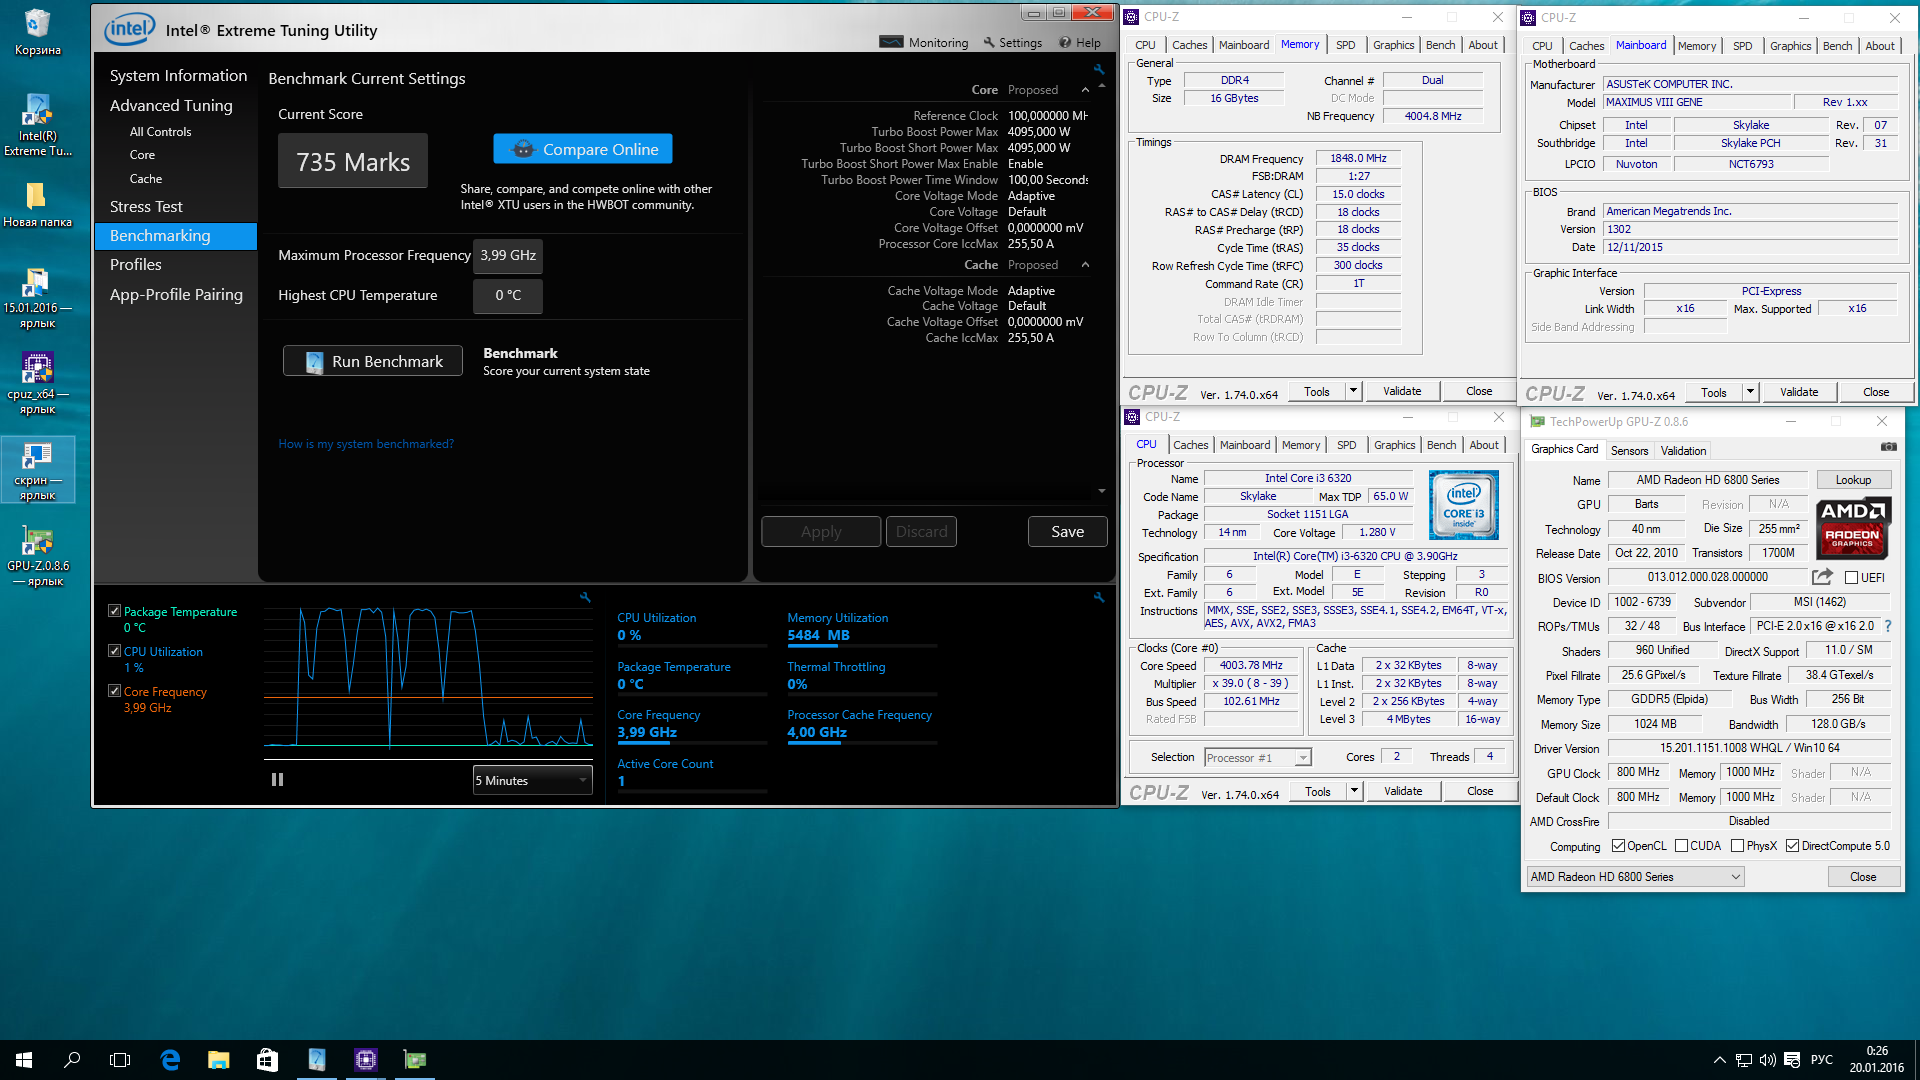Collapse the Cache proposed settings section
Image resolution: width=1920 pixels, height=1080 pixels.
pyautogui.click(x=1085, y=265)
